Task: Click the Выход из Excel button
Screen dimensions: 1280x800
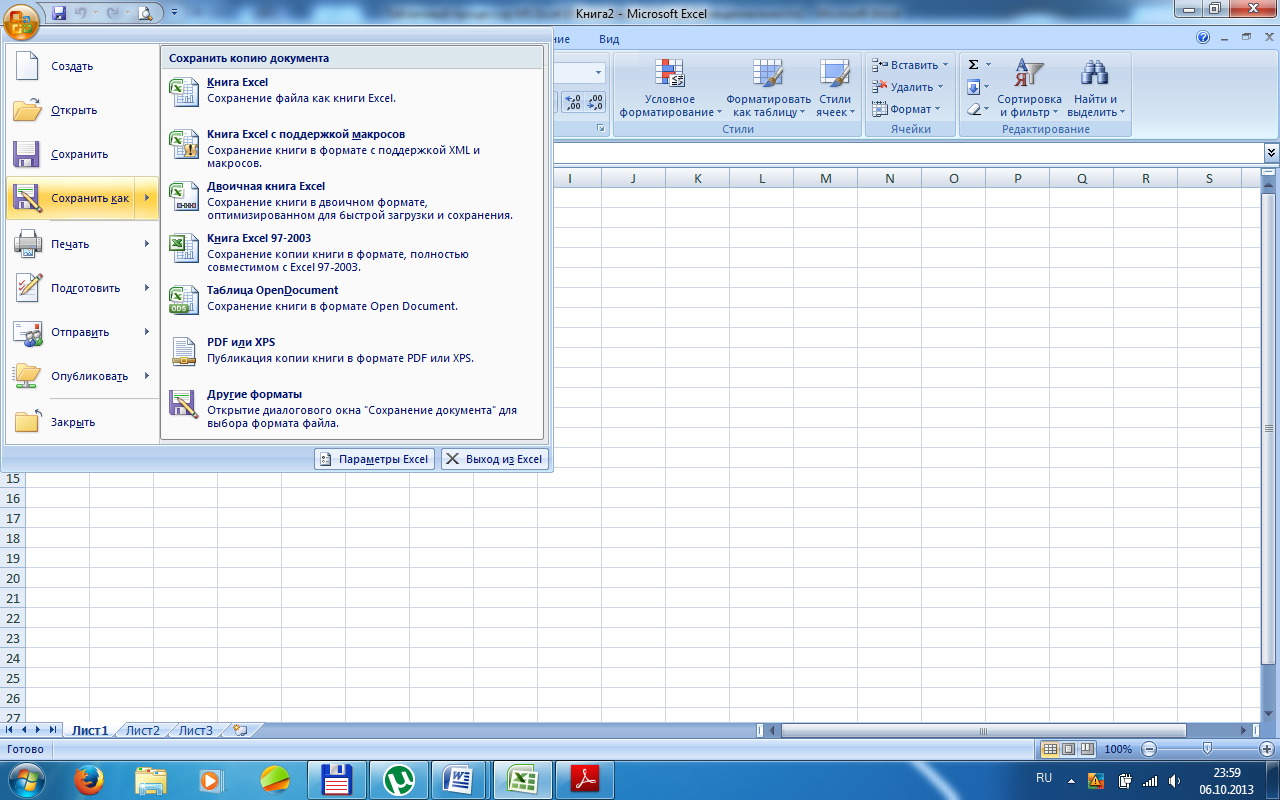Action: tap(495, 459)
